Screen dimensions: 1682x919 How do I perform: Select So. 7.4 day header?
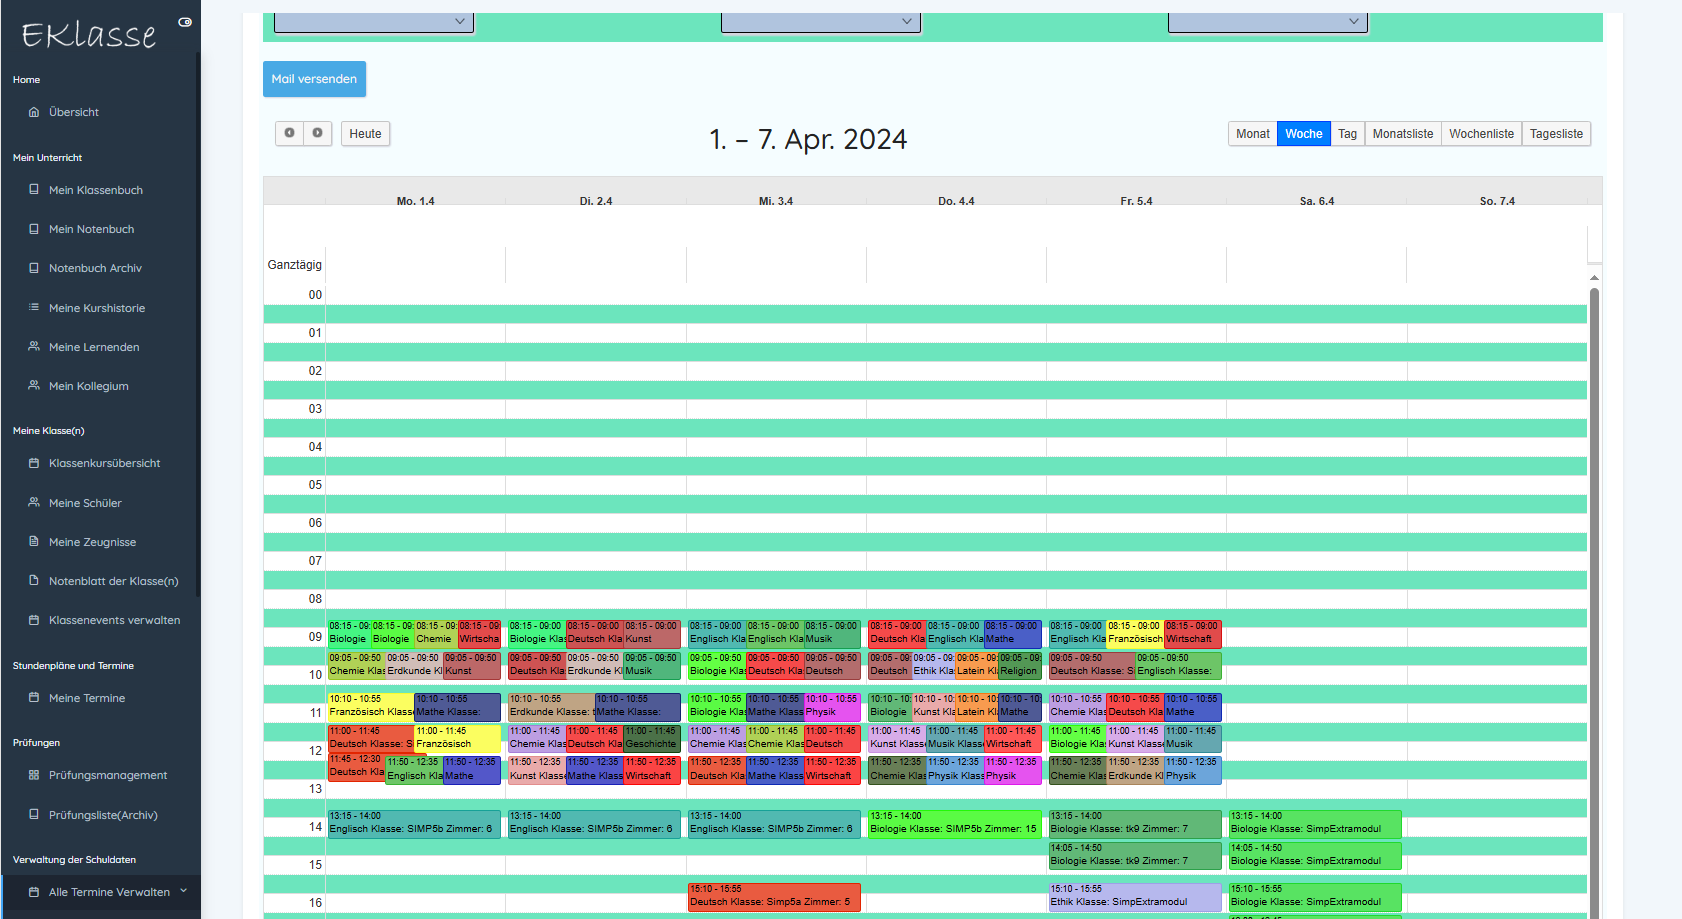click(1497, 201)
